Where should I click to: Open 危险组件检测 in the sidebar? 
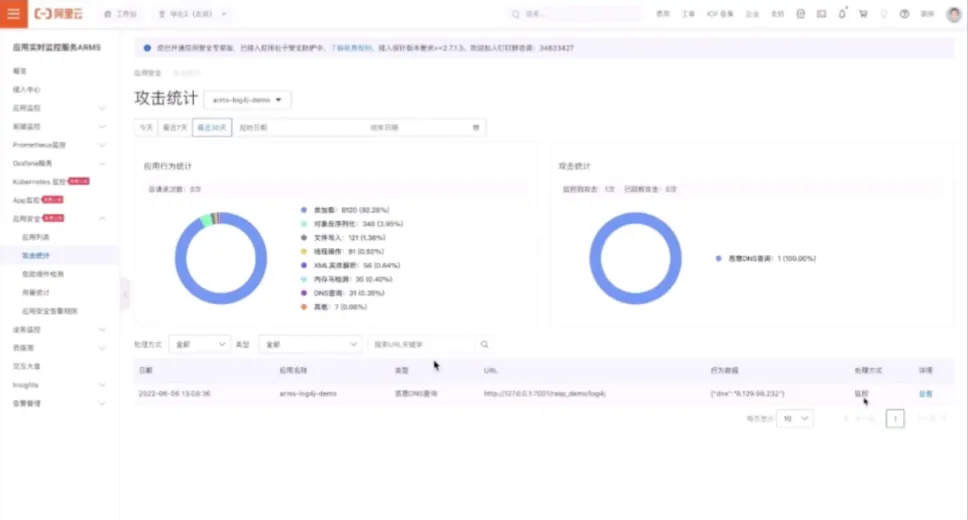tap(43, 274)
